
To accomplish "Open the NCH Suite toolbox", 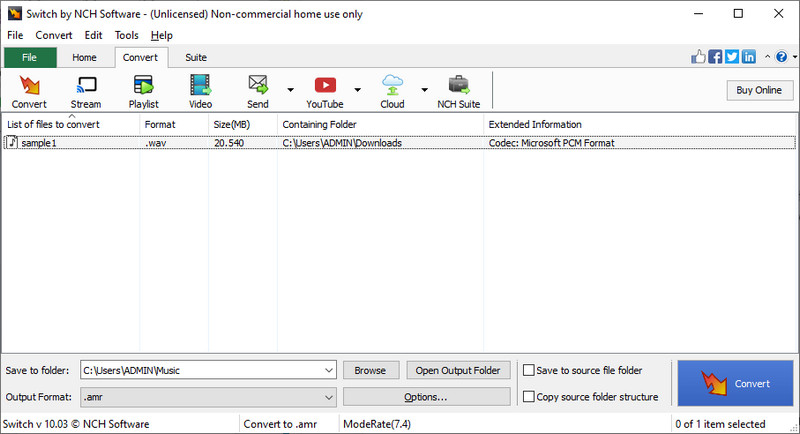I will (459, 85).
